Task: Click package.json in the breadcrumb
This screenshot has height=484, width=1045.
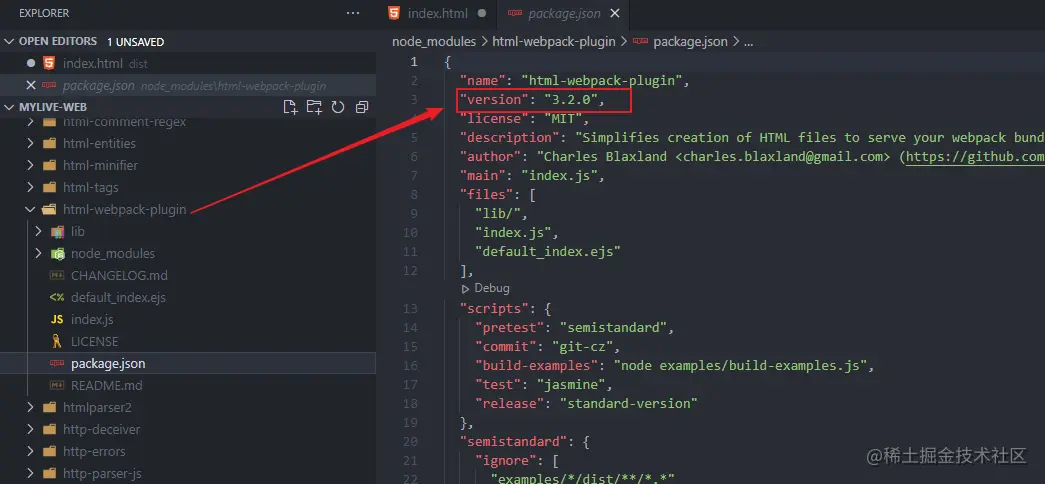Action: (x=690, y=41)
